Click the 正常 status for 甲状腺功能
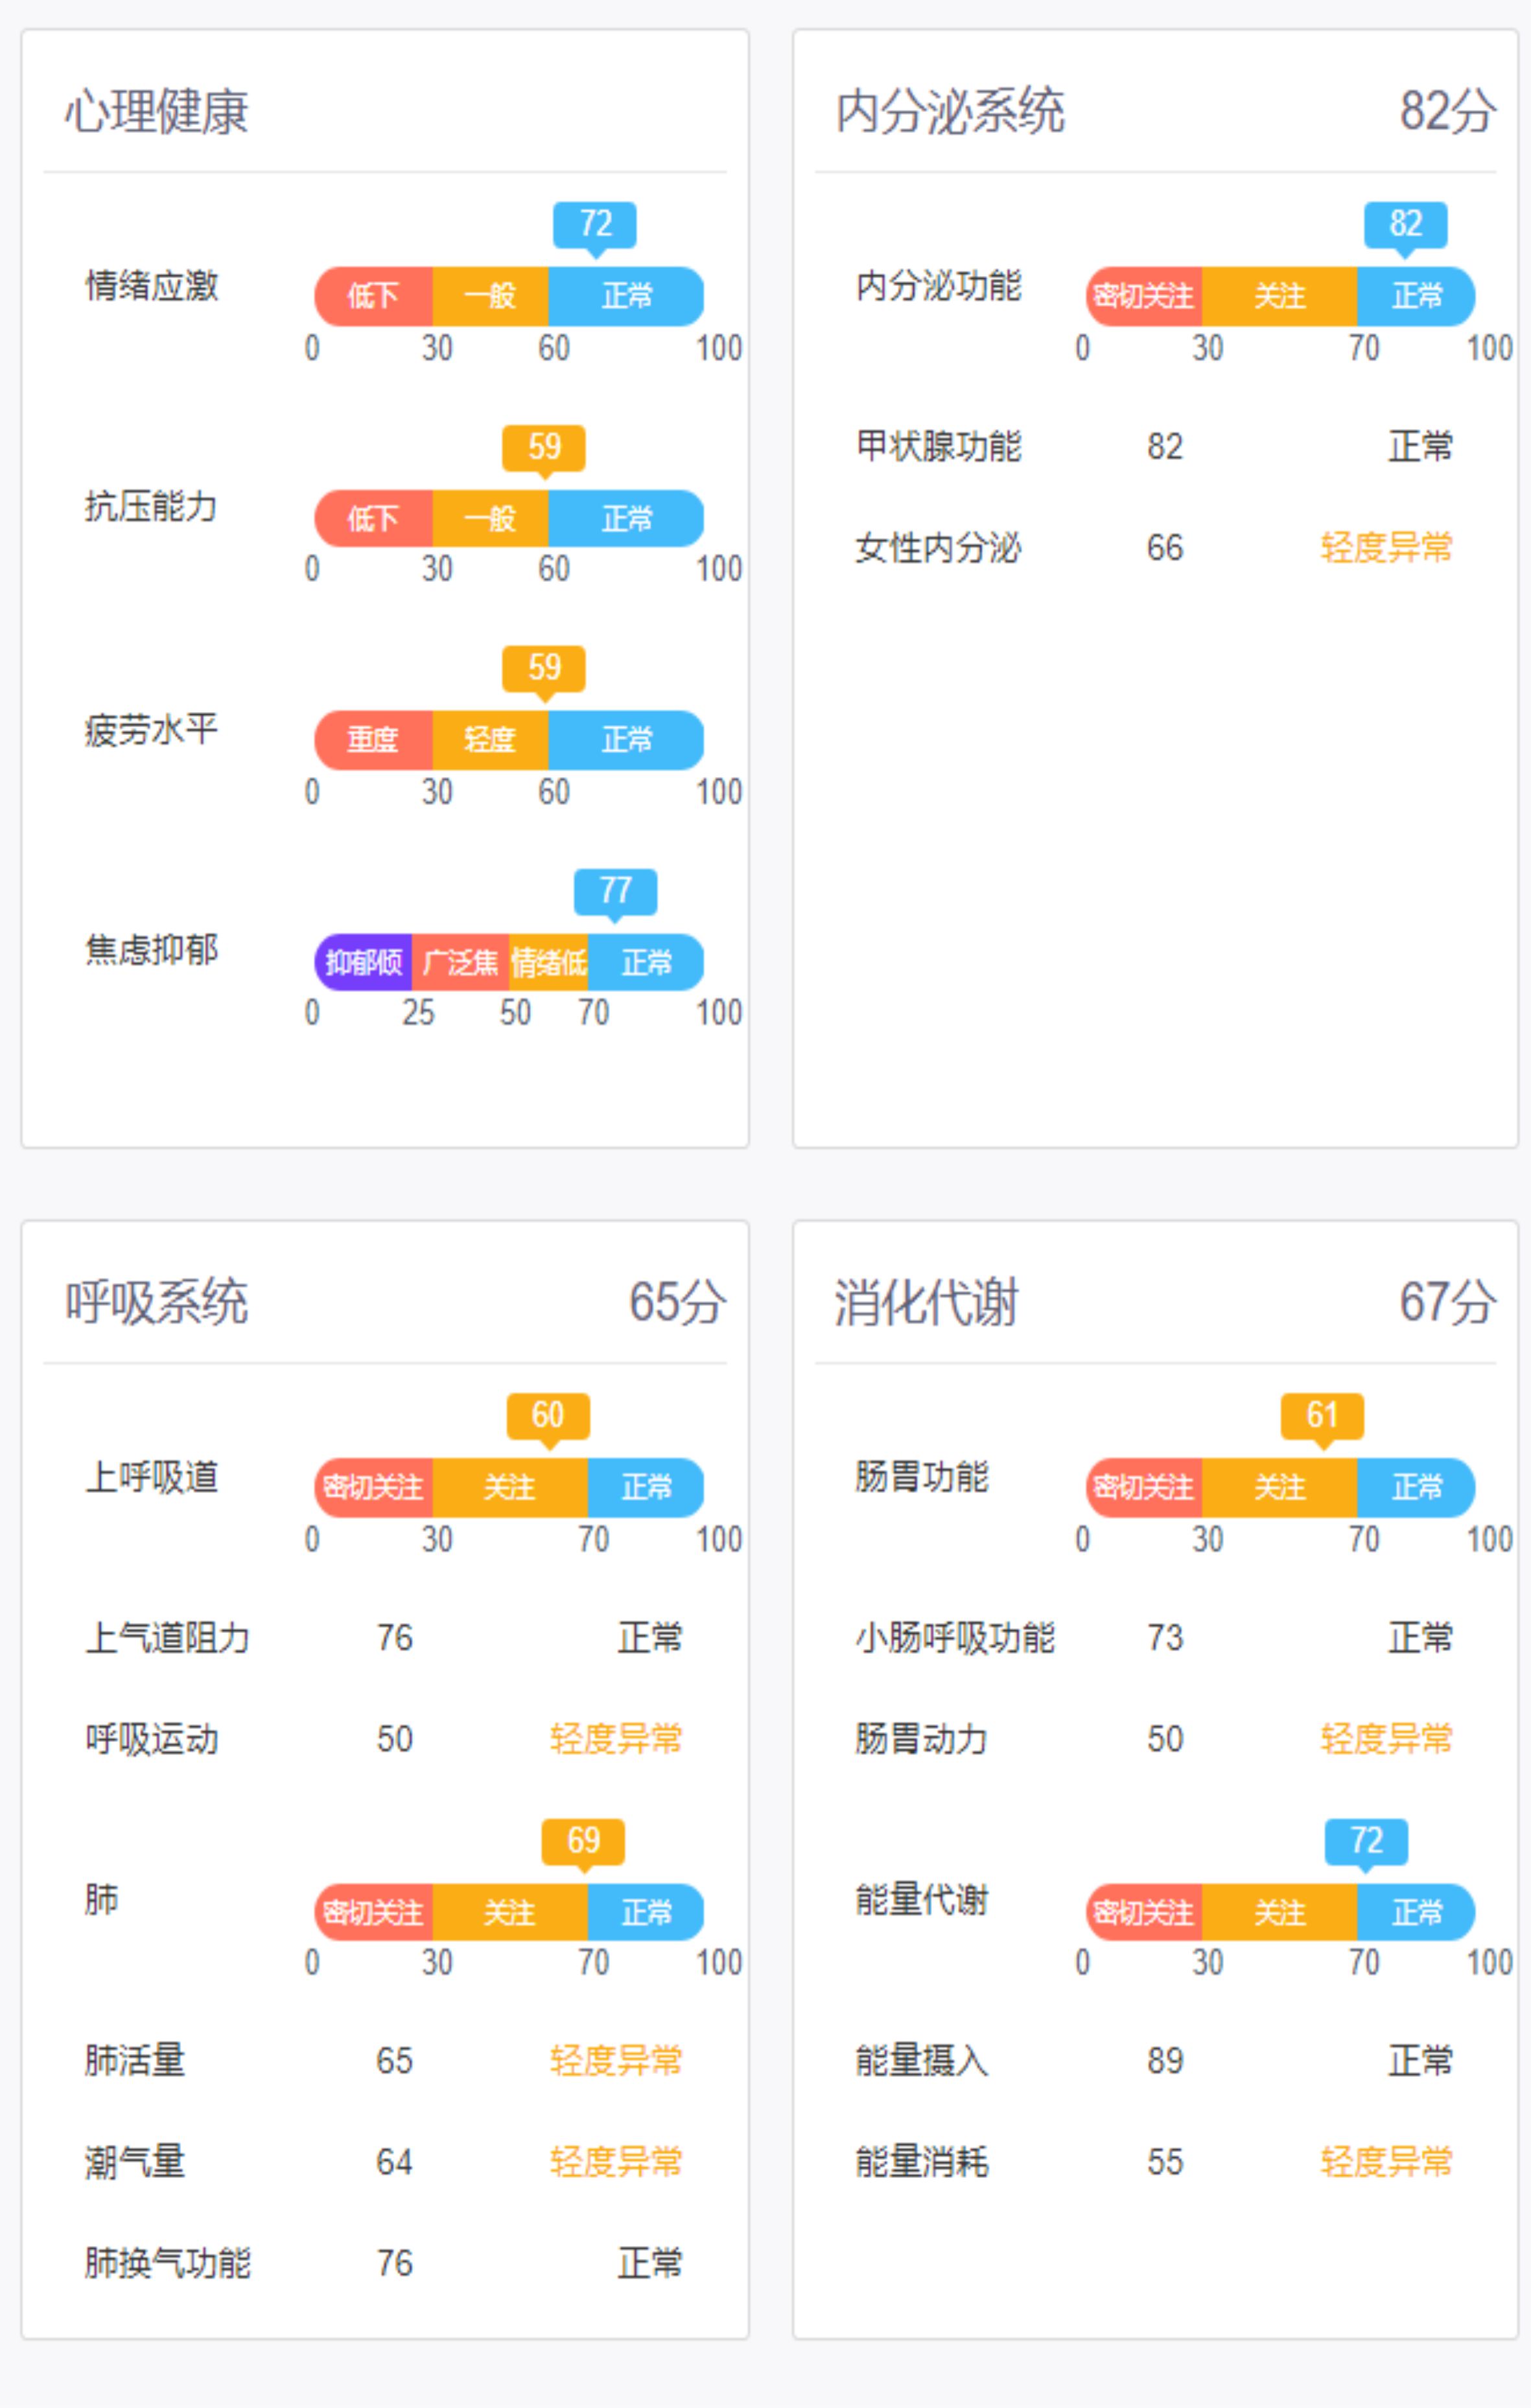 [1420, 446]
